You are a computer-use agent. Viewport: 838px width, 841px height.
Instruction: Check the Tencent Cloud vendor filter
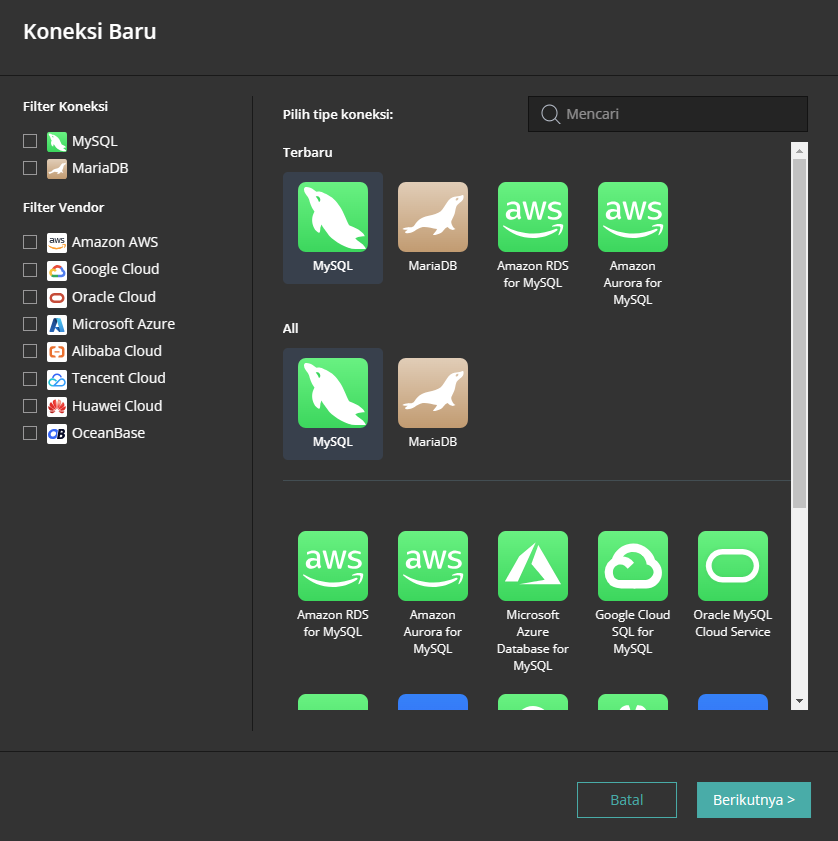30,378
